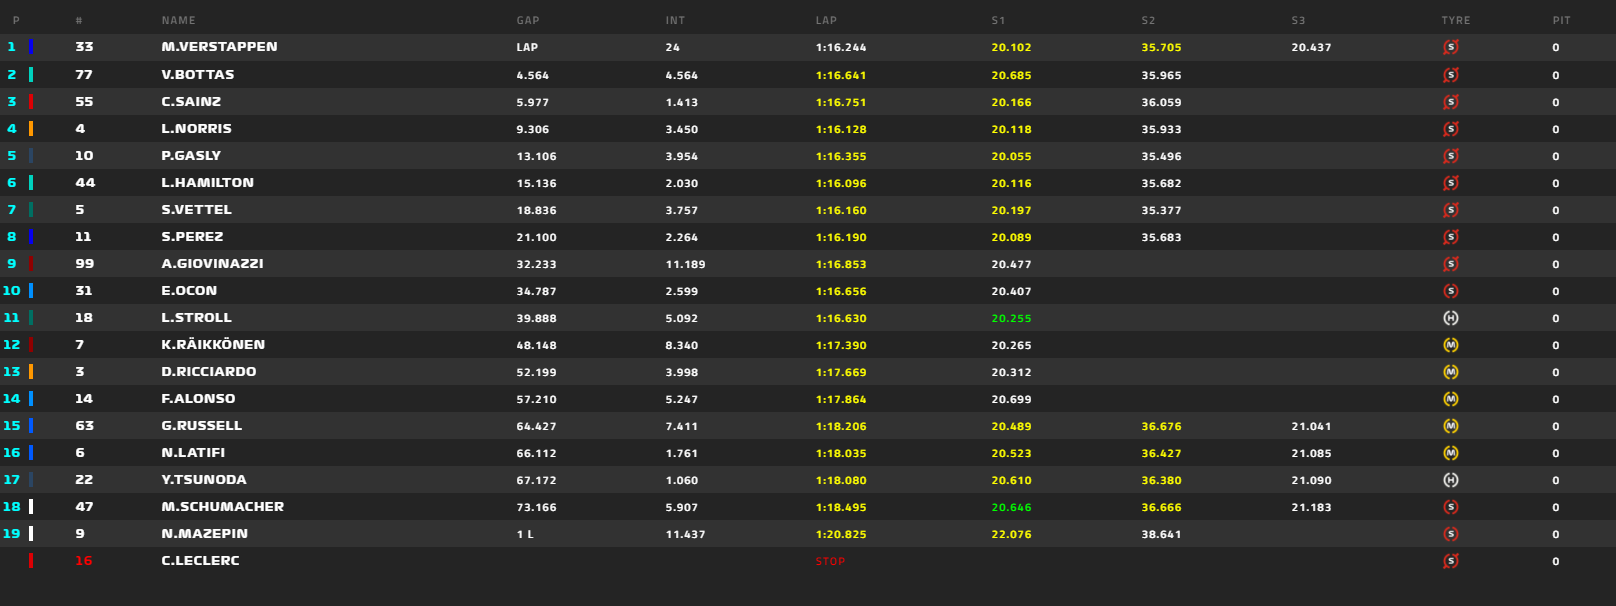
Task: Click the hard tyre icon for Stroll
Action: tap(1451, 318)
